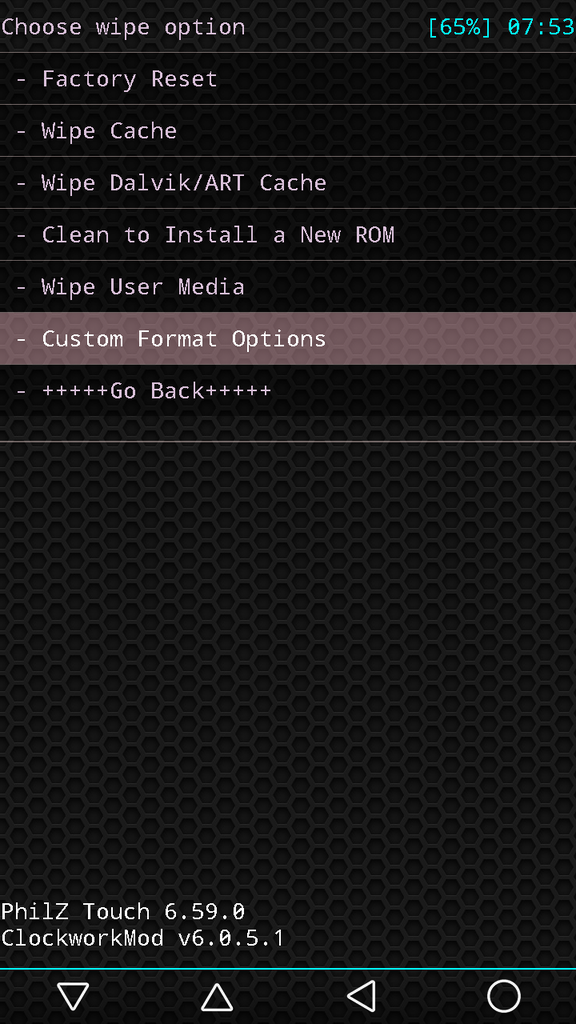Viewport: 576px width, 1024px height.
Task: Tap the blank hexagon-patterned background area
Action: coord(288,666)
